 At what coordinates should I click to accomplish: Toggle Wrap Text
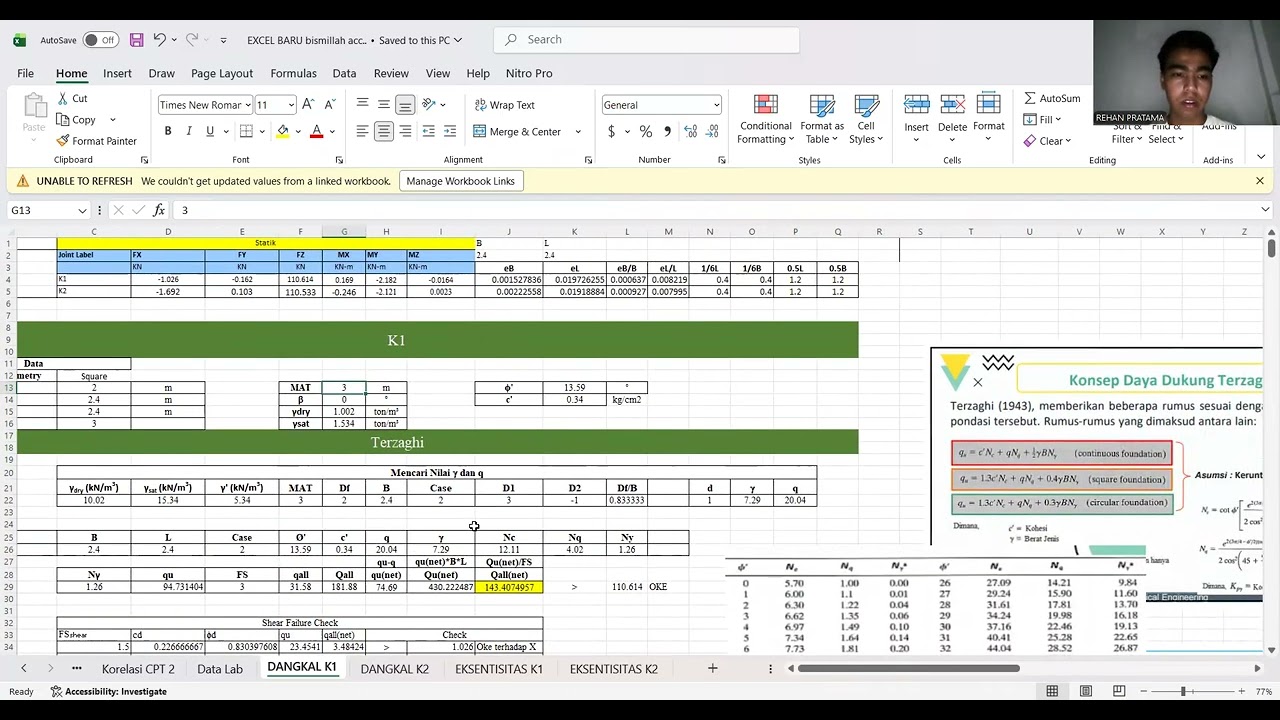[505, 105]
